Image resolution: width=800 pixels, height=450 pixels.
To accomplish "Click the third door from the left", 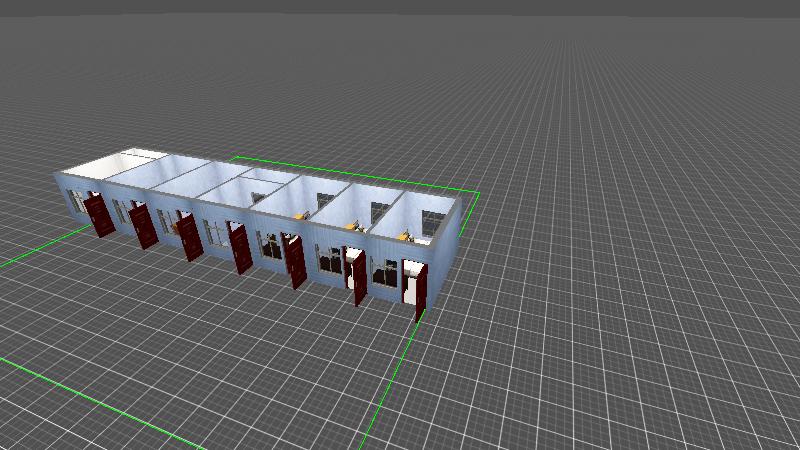I will (x=189, y=237).
